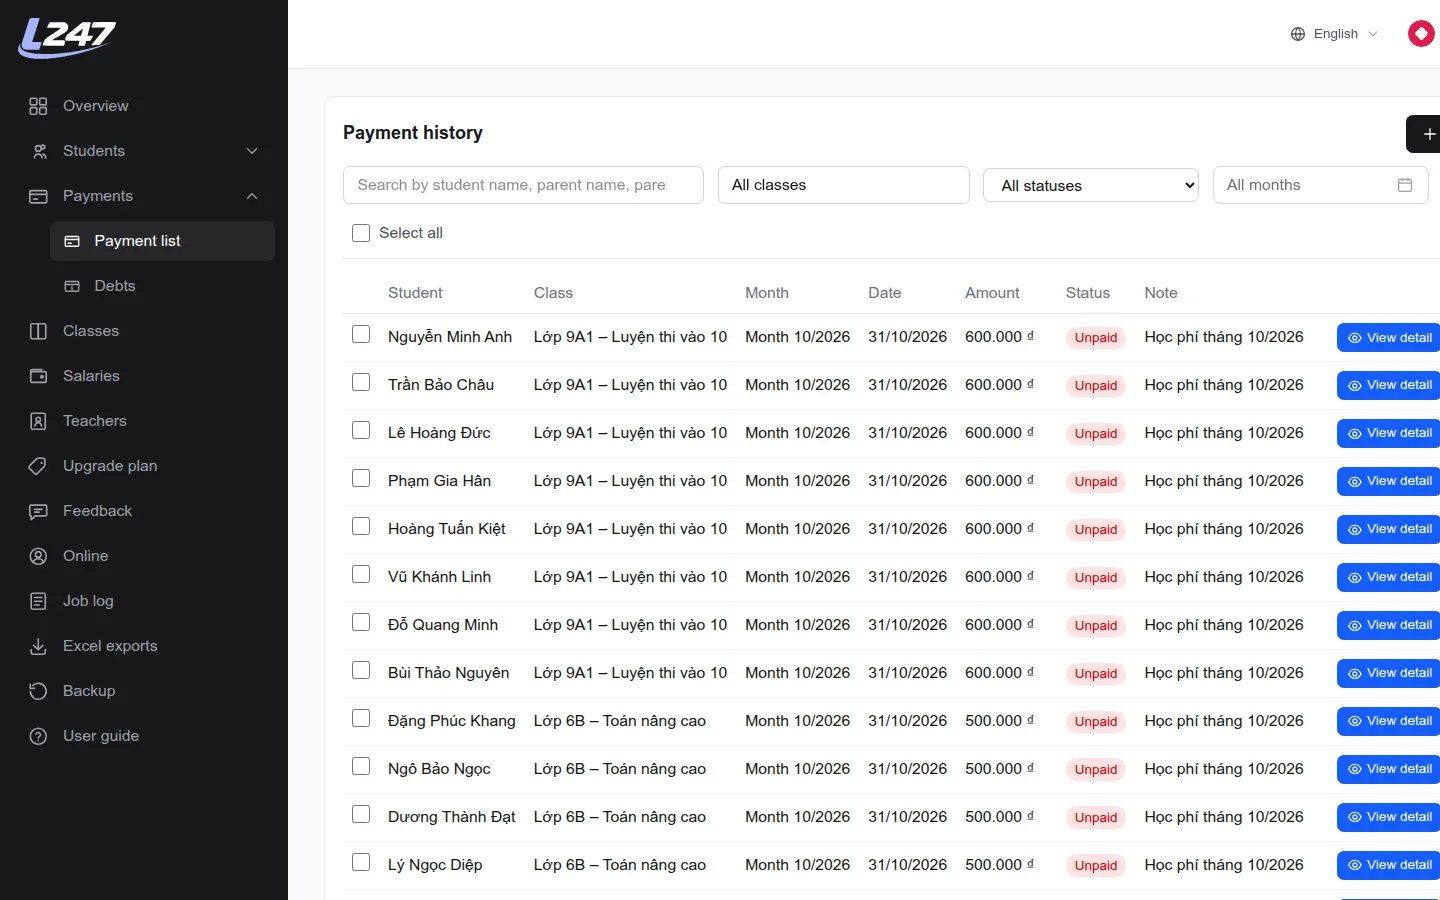Click the Backup restore icon
Screen dimensions: 1440x900
(38, 691)
